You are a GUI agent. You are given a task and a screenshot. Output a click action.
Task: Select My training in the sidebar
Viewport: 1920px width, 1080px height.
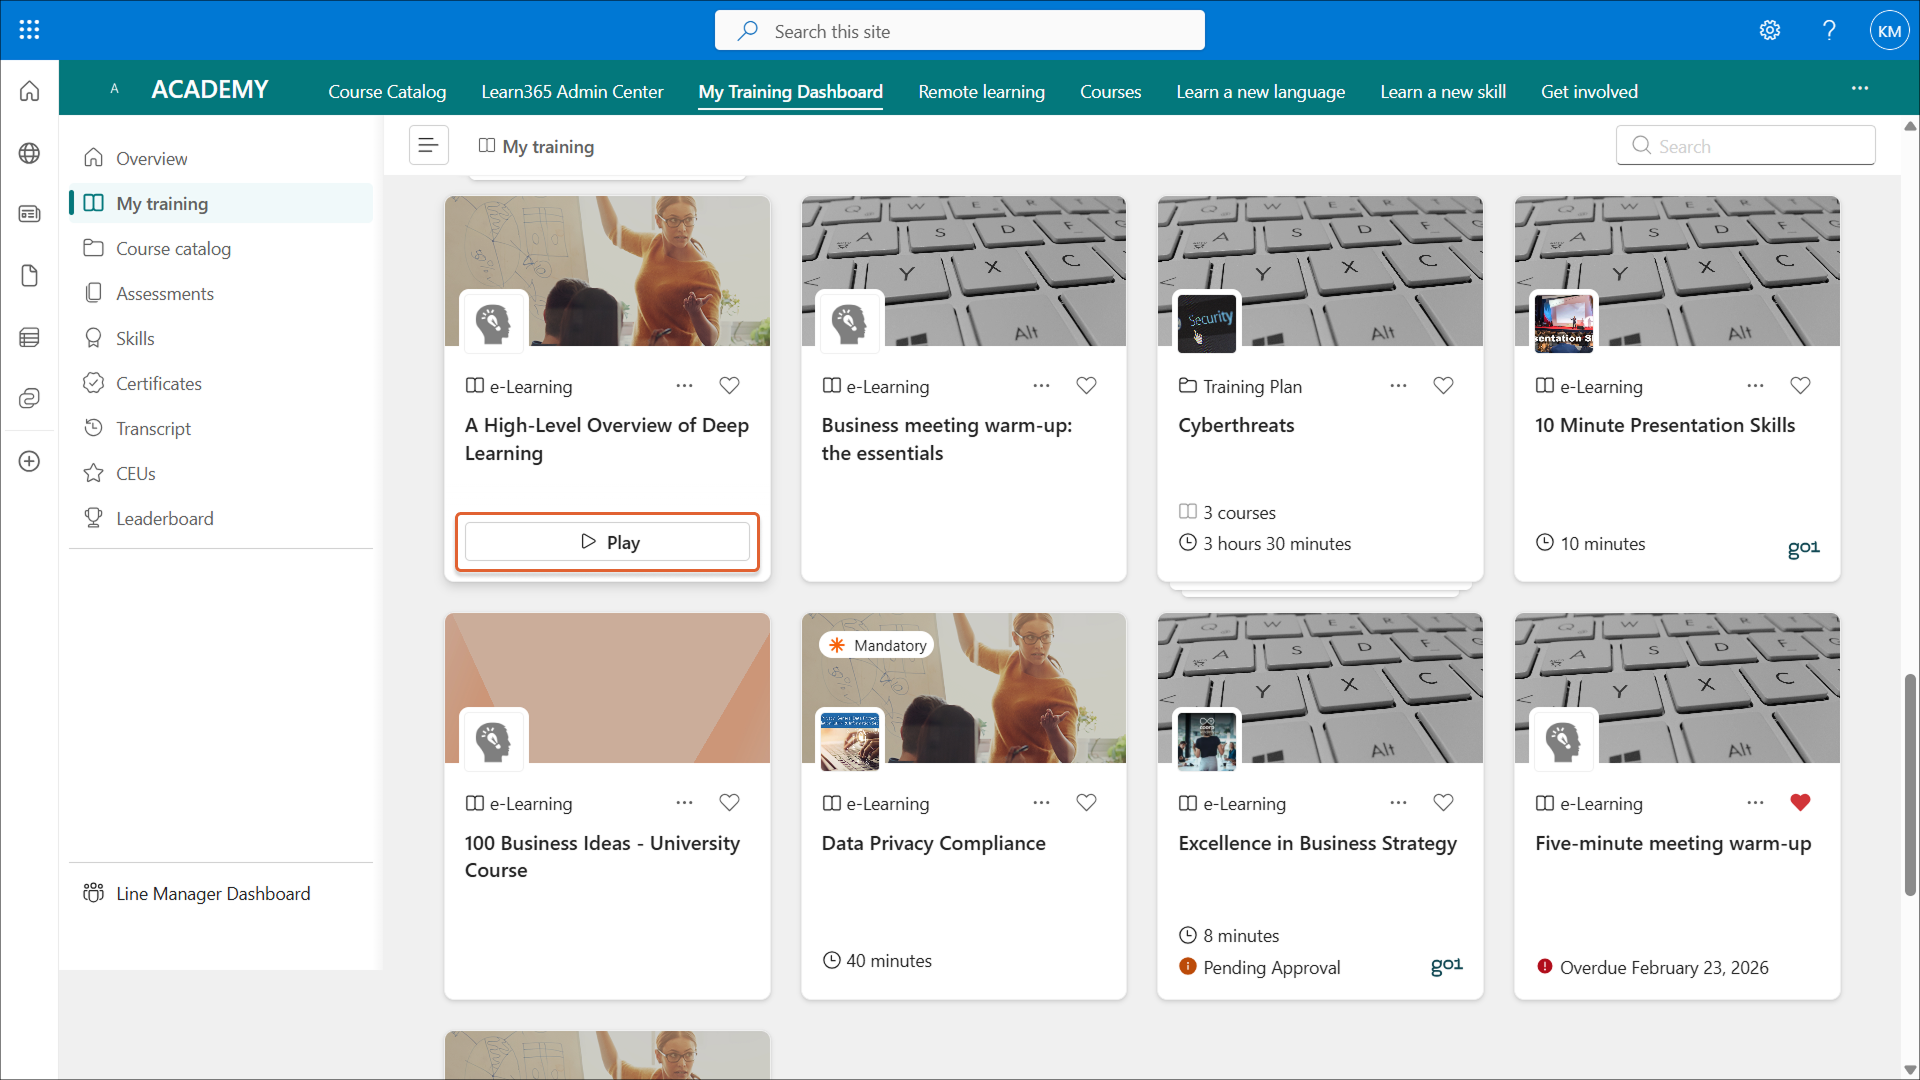tap(221, 203)
